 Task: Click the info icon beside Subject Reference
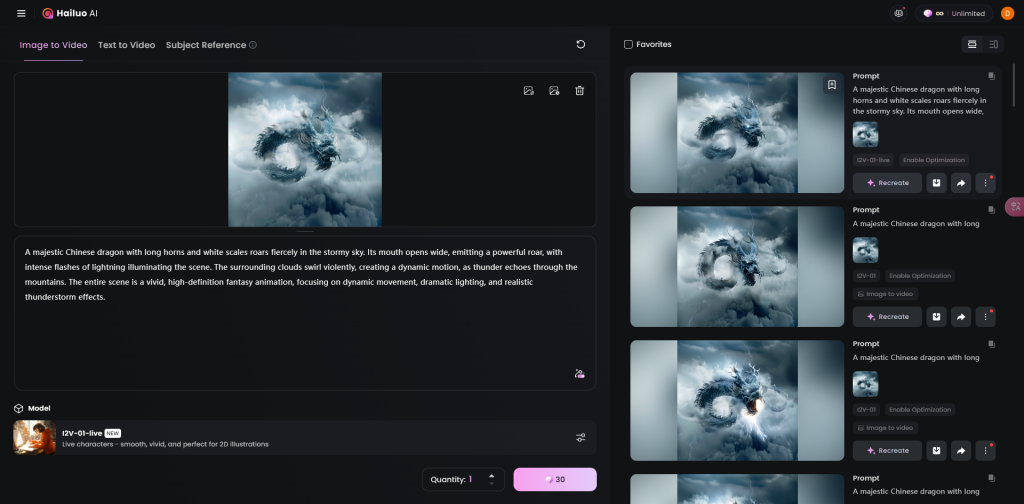click(253, 45)
